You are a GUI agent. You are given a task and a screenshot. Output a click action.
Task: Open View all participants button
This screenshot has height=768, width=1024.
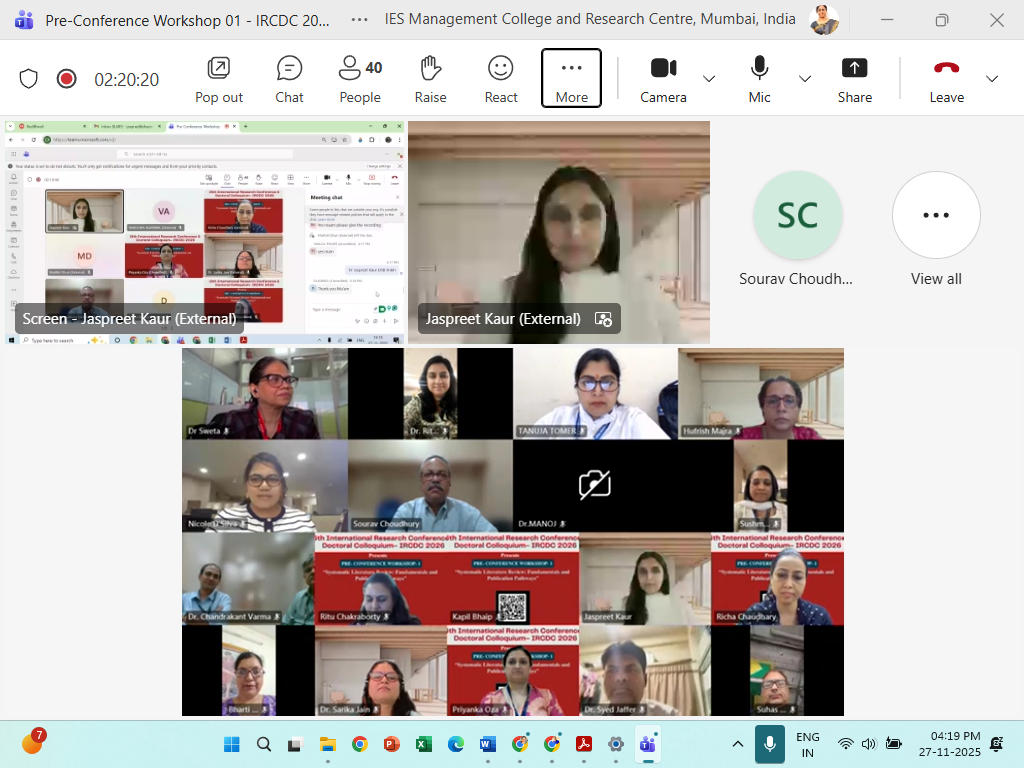936,216
